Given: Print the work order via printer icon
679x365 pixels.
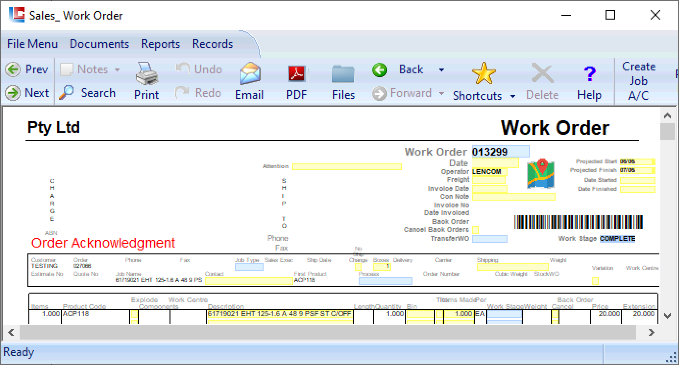Looking at the screenshot, I should click(x=147, y=73).
